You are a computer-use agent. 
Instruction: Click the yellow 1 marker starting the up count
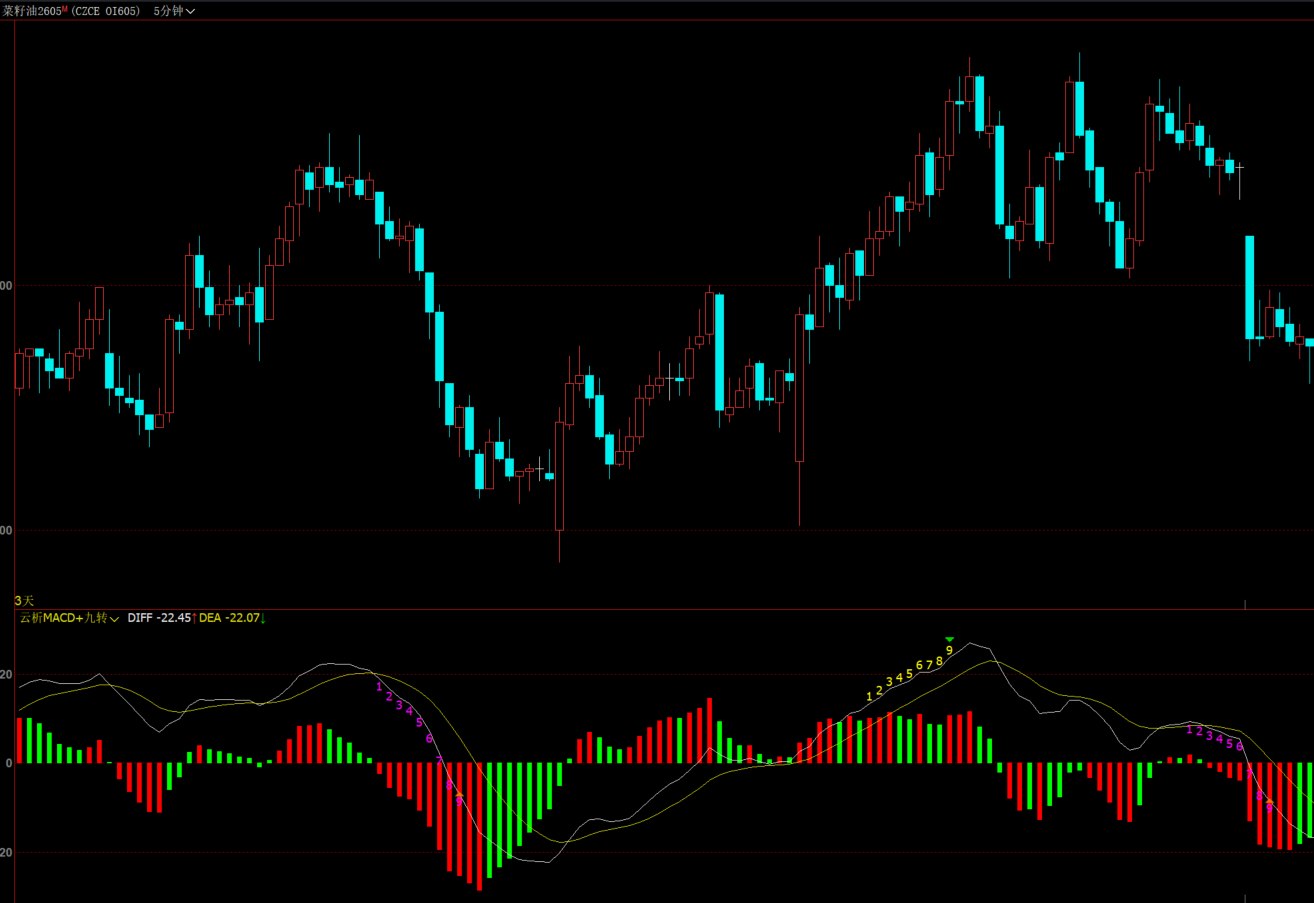tap(869, 696)
